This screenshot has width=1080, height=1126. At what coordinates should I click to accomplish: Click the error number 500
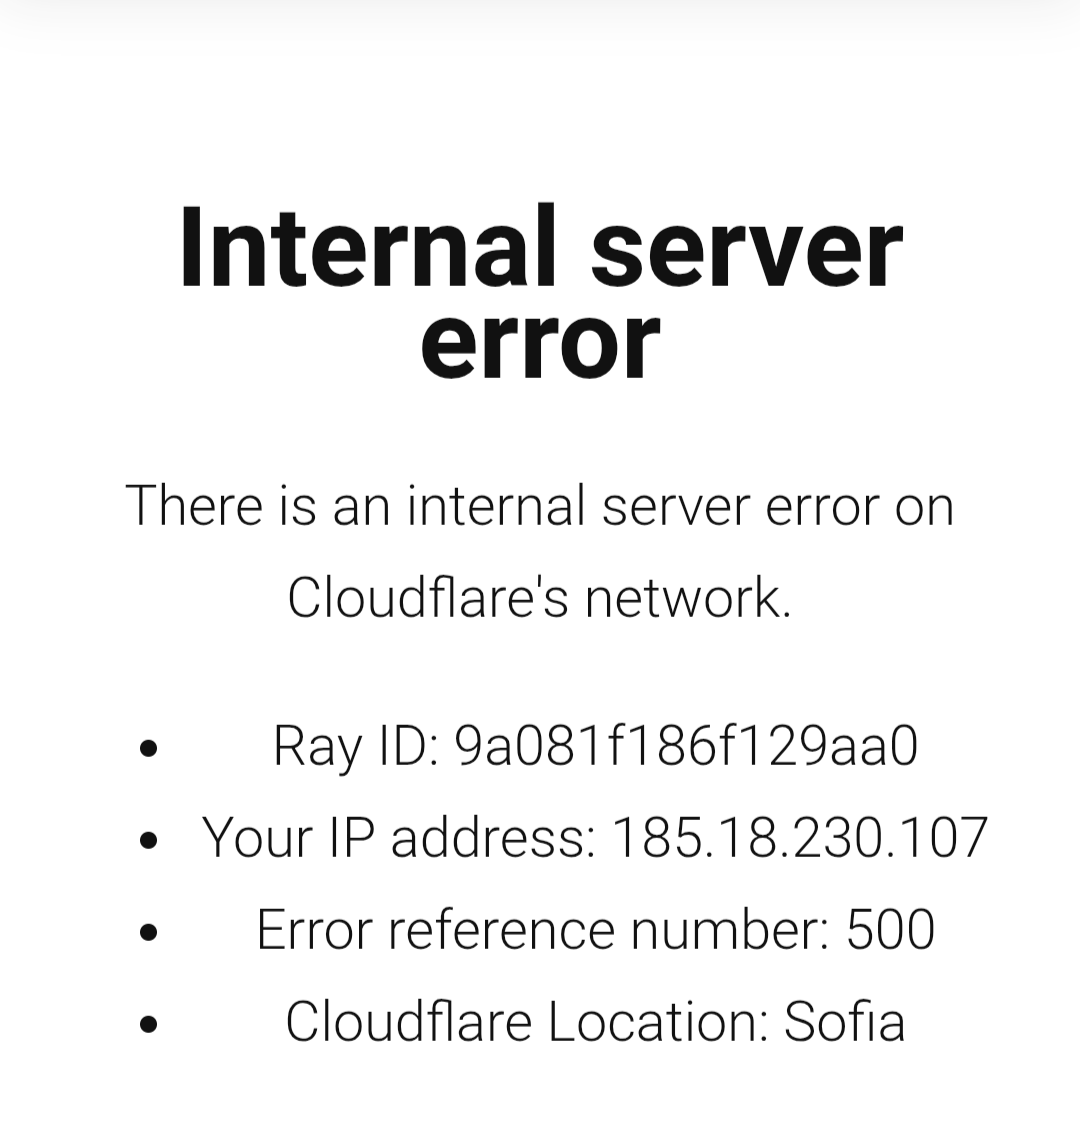point(891,930)
